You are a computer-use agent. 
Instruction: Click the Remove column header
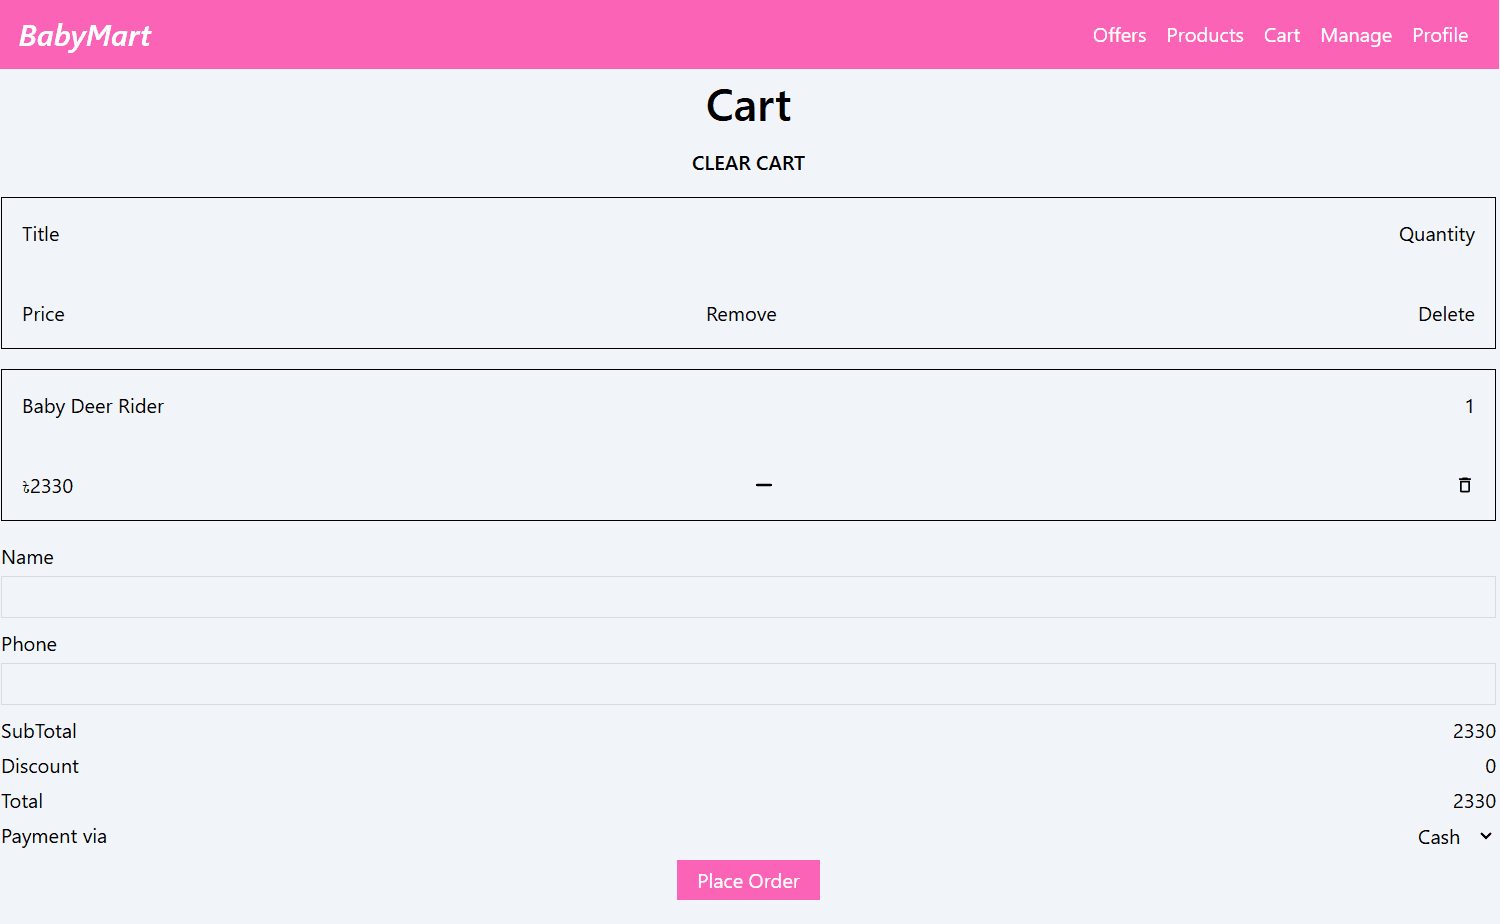coord(741,314)
